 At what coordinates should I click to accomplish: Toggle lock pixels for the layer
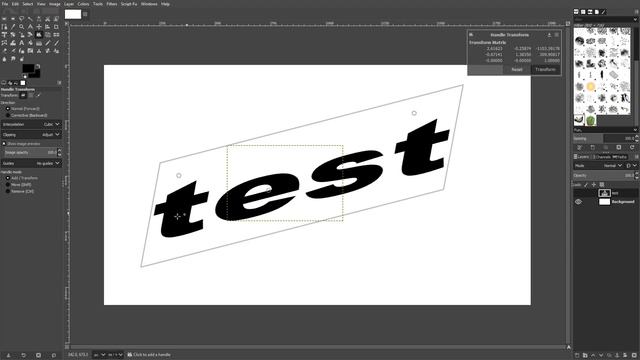point(586,184)
